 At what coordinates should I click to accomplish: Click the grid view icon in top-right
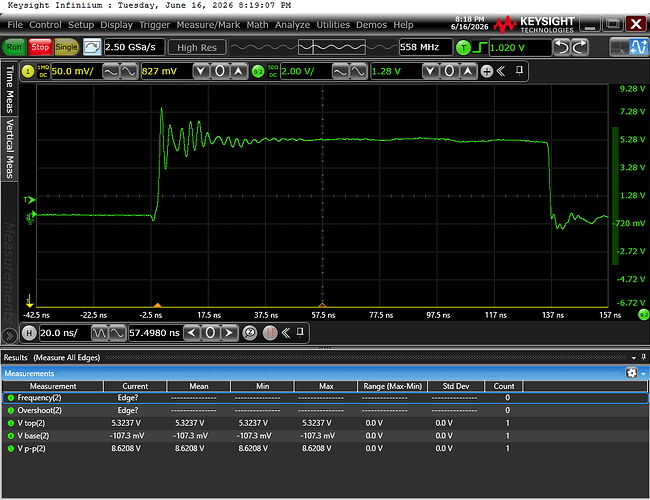619,47
